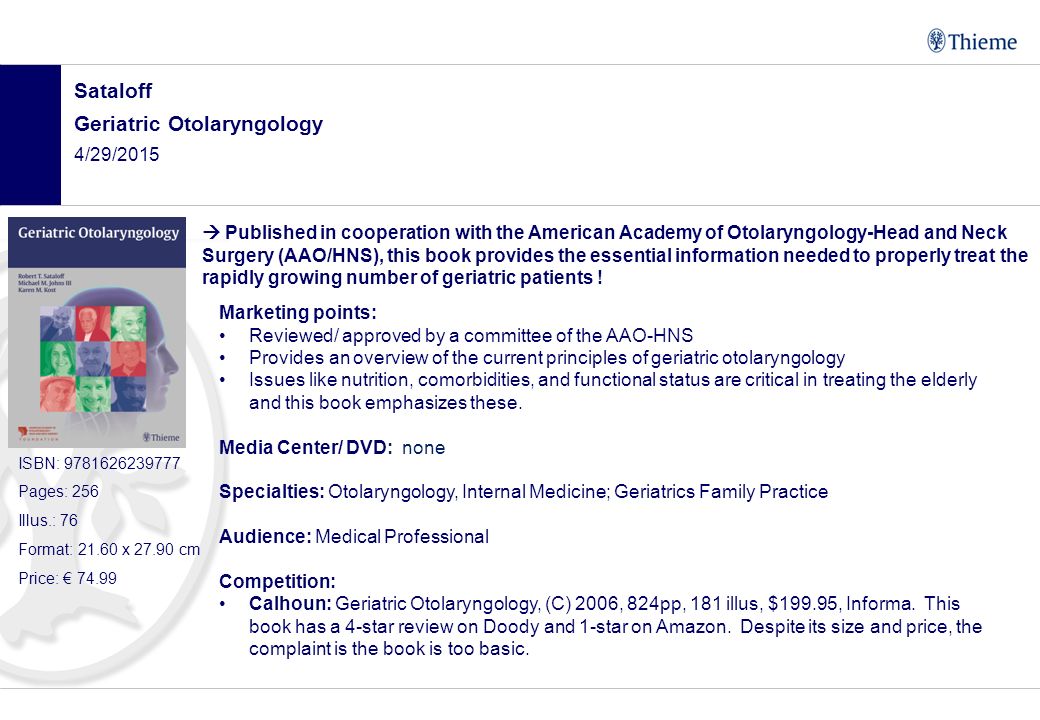
Task: Click the 'Marketing points:' heading
Action: point(298,312)
